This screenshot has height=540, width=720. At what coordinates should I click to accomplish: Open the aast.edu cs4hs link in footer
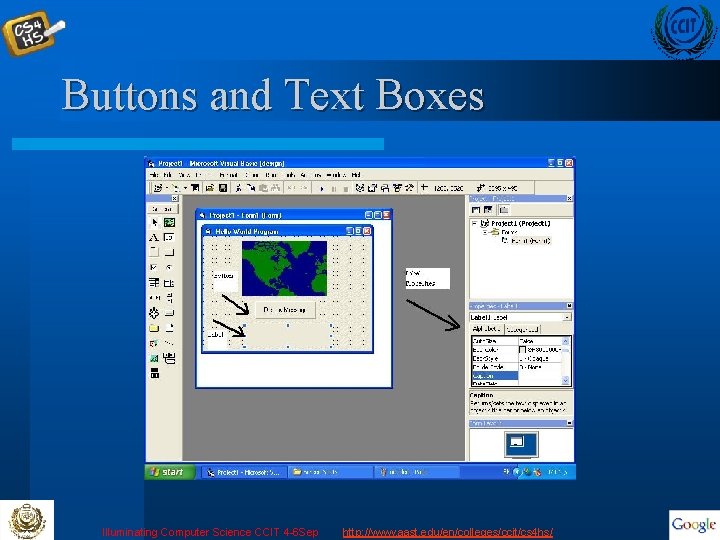click(448, 532)
